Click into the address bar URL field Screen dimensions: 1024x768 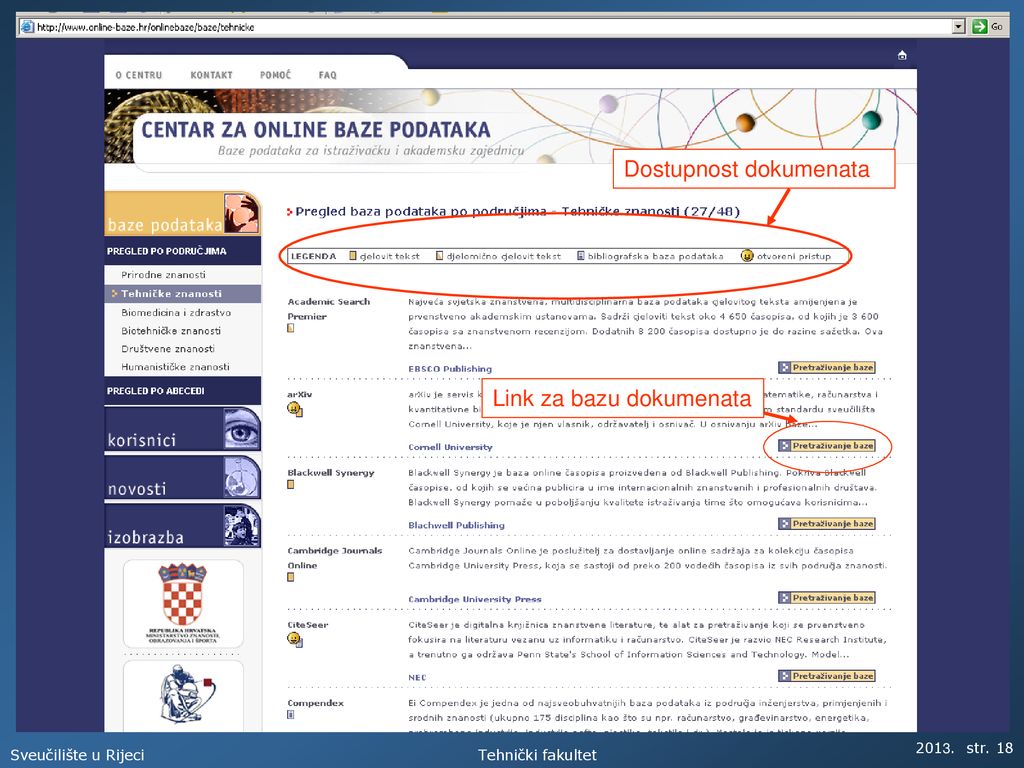point(485,27)
